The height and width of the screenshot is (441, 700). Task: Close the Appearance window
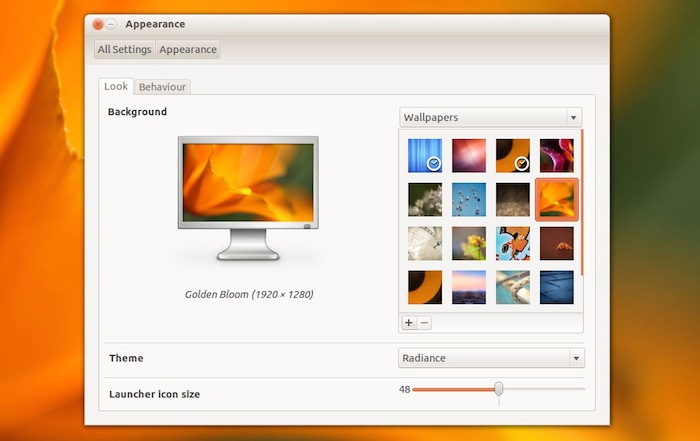(x=98, y=24)
